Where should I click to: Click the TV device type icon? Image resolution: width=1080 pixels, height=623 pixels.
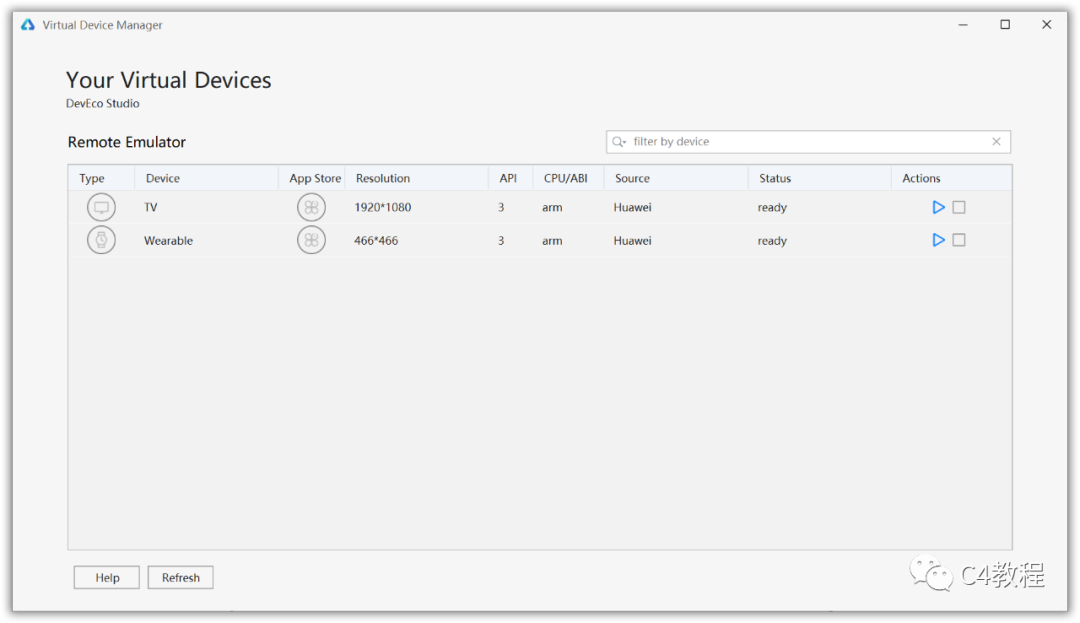(101, 207)
